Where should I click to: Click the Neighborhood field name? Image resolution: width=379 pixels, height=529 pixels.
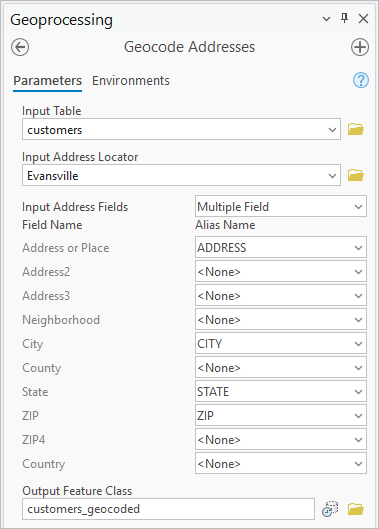61,319
